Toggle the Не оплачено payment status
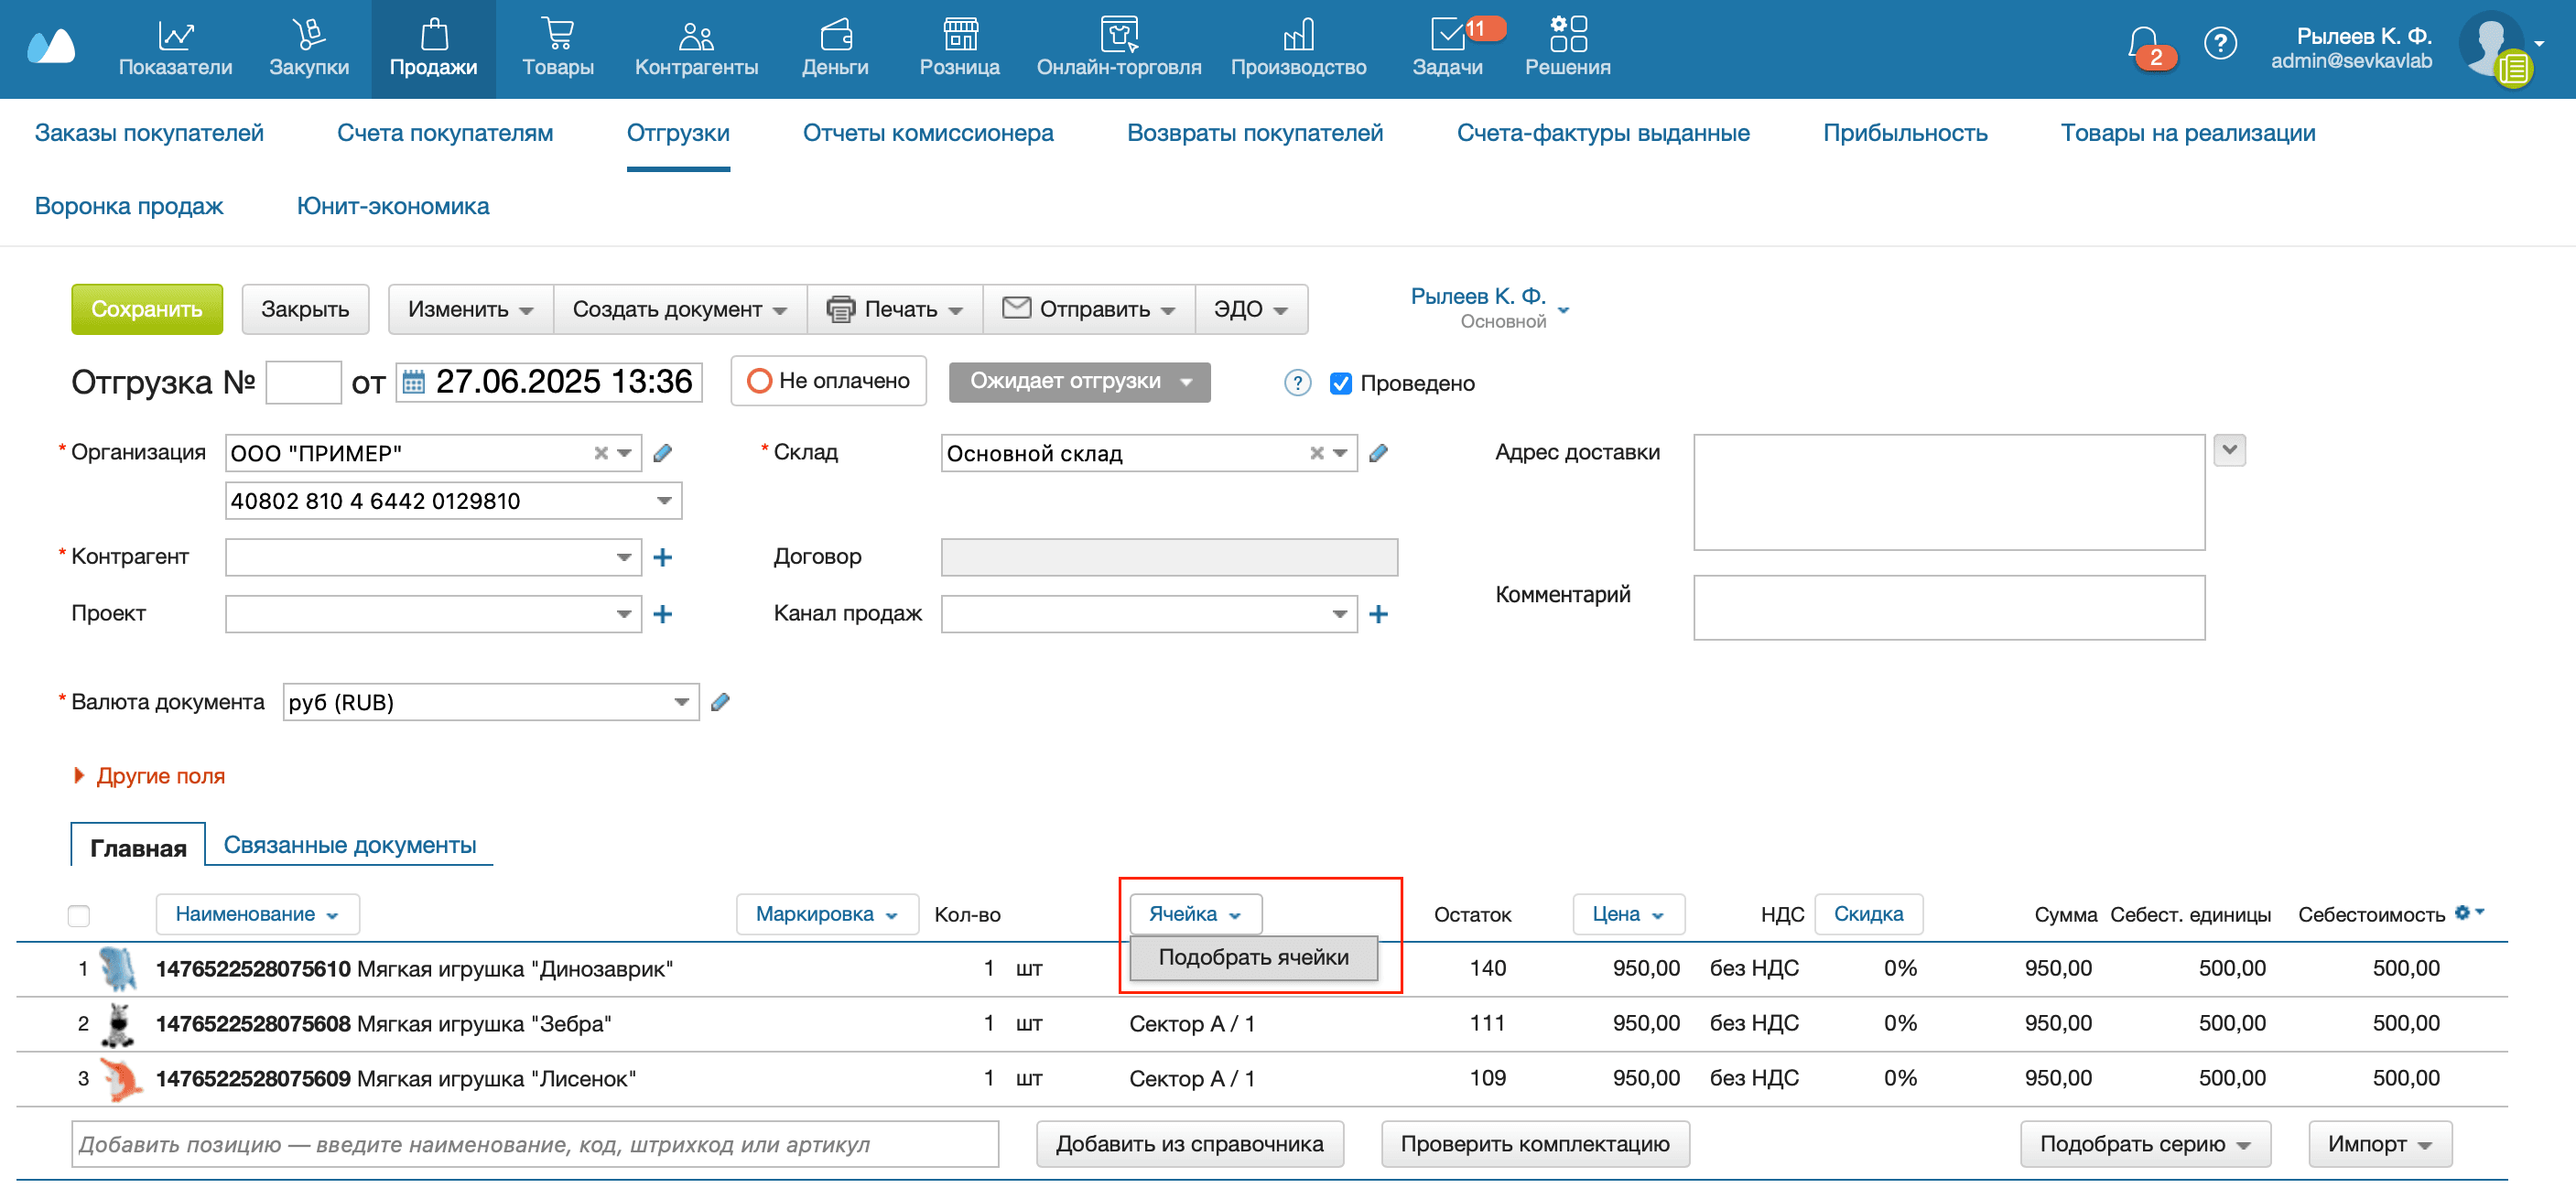 [x=828, y=381]
